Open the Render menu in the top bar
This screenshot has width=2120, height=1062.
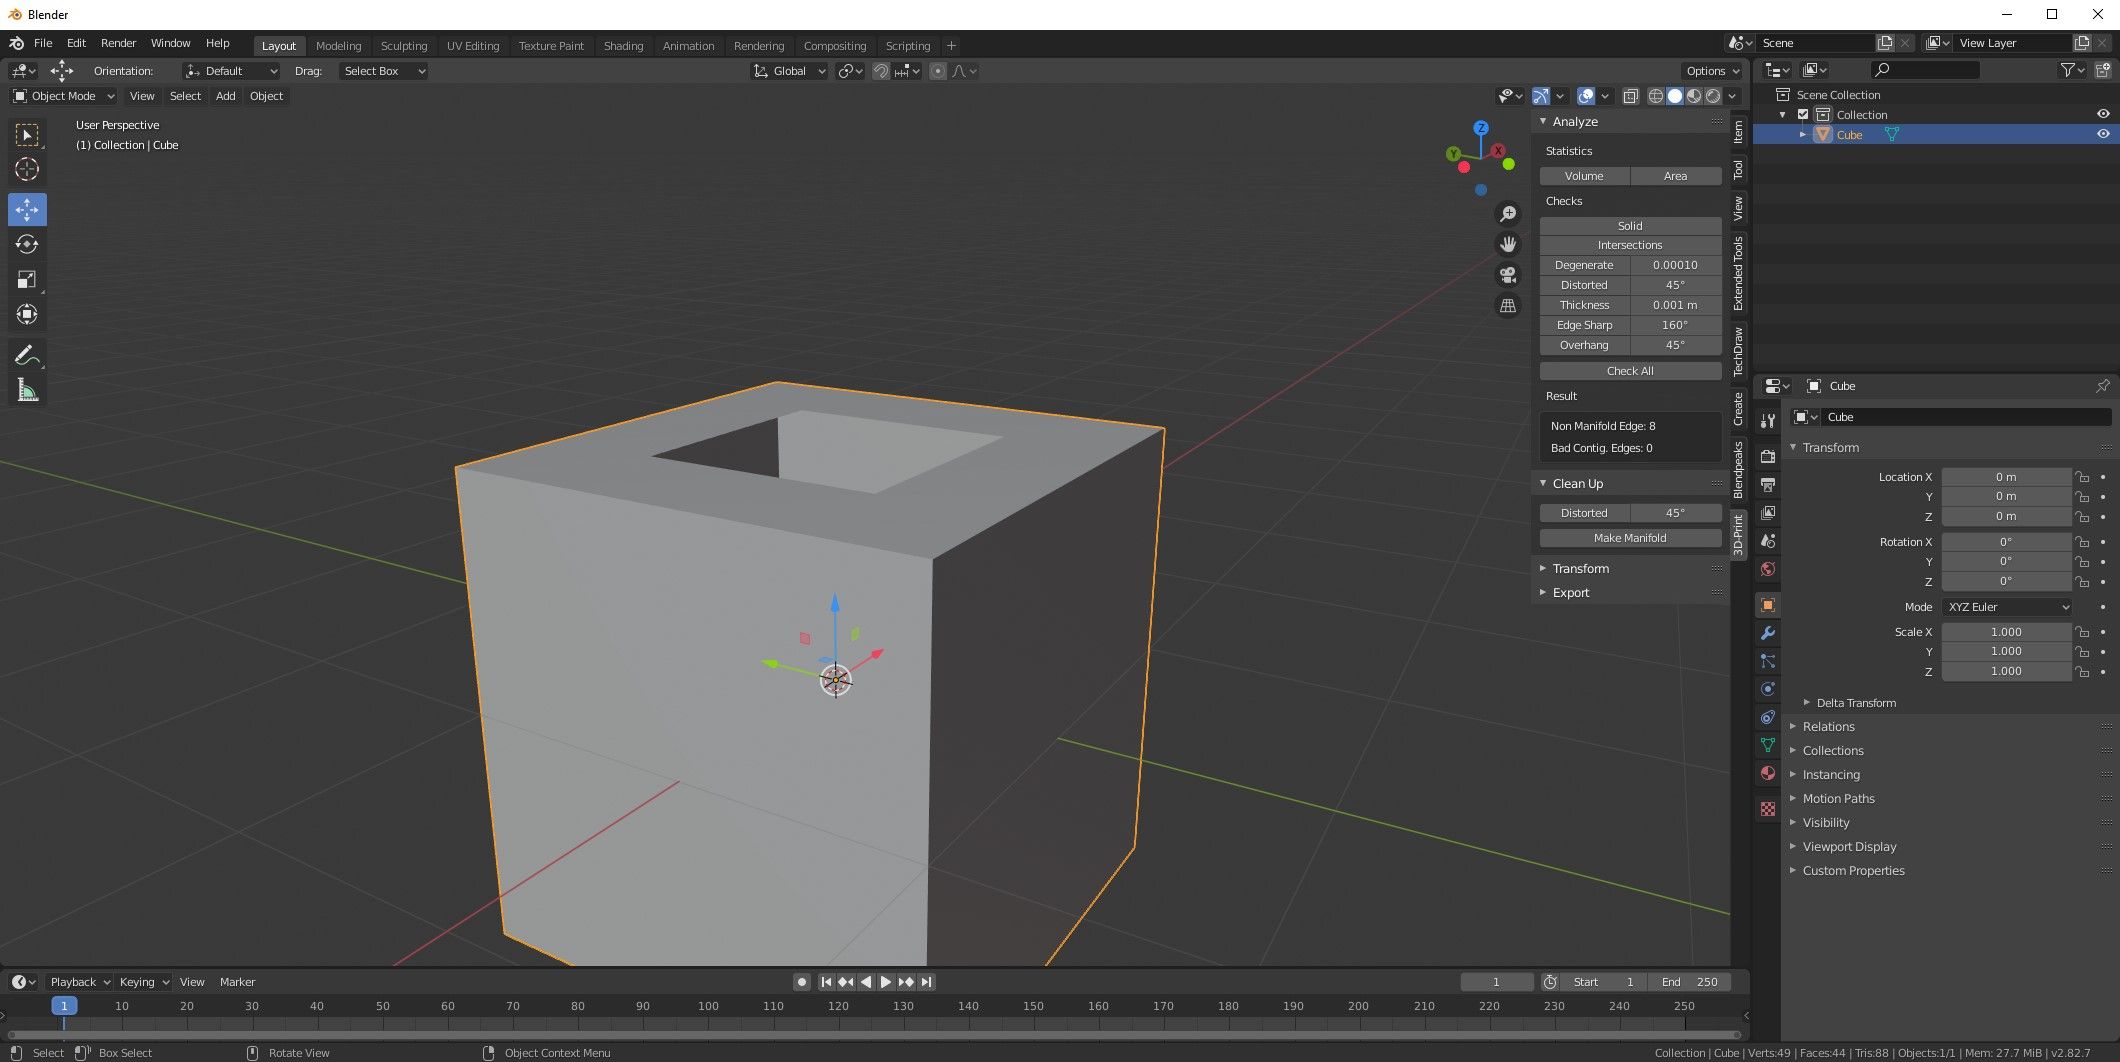(x=118, y=43)
